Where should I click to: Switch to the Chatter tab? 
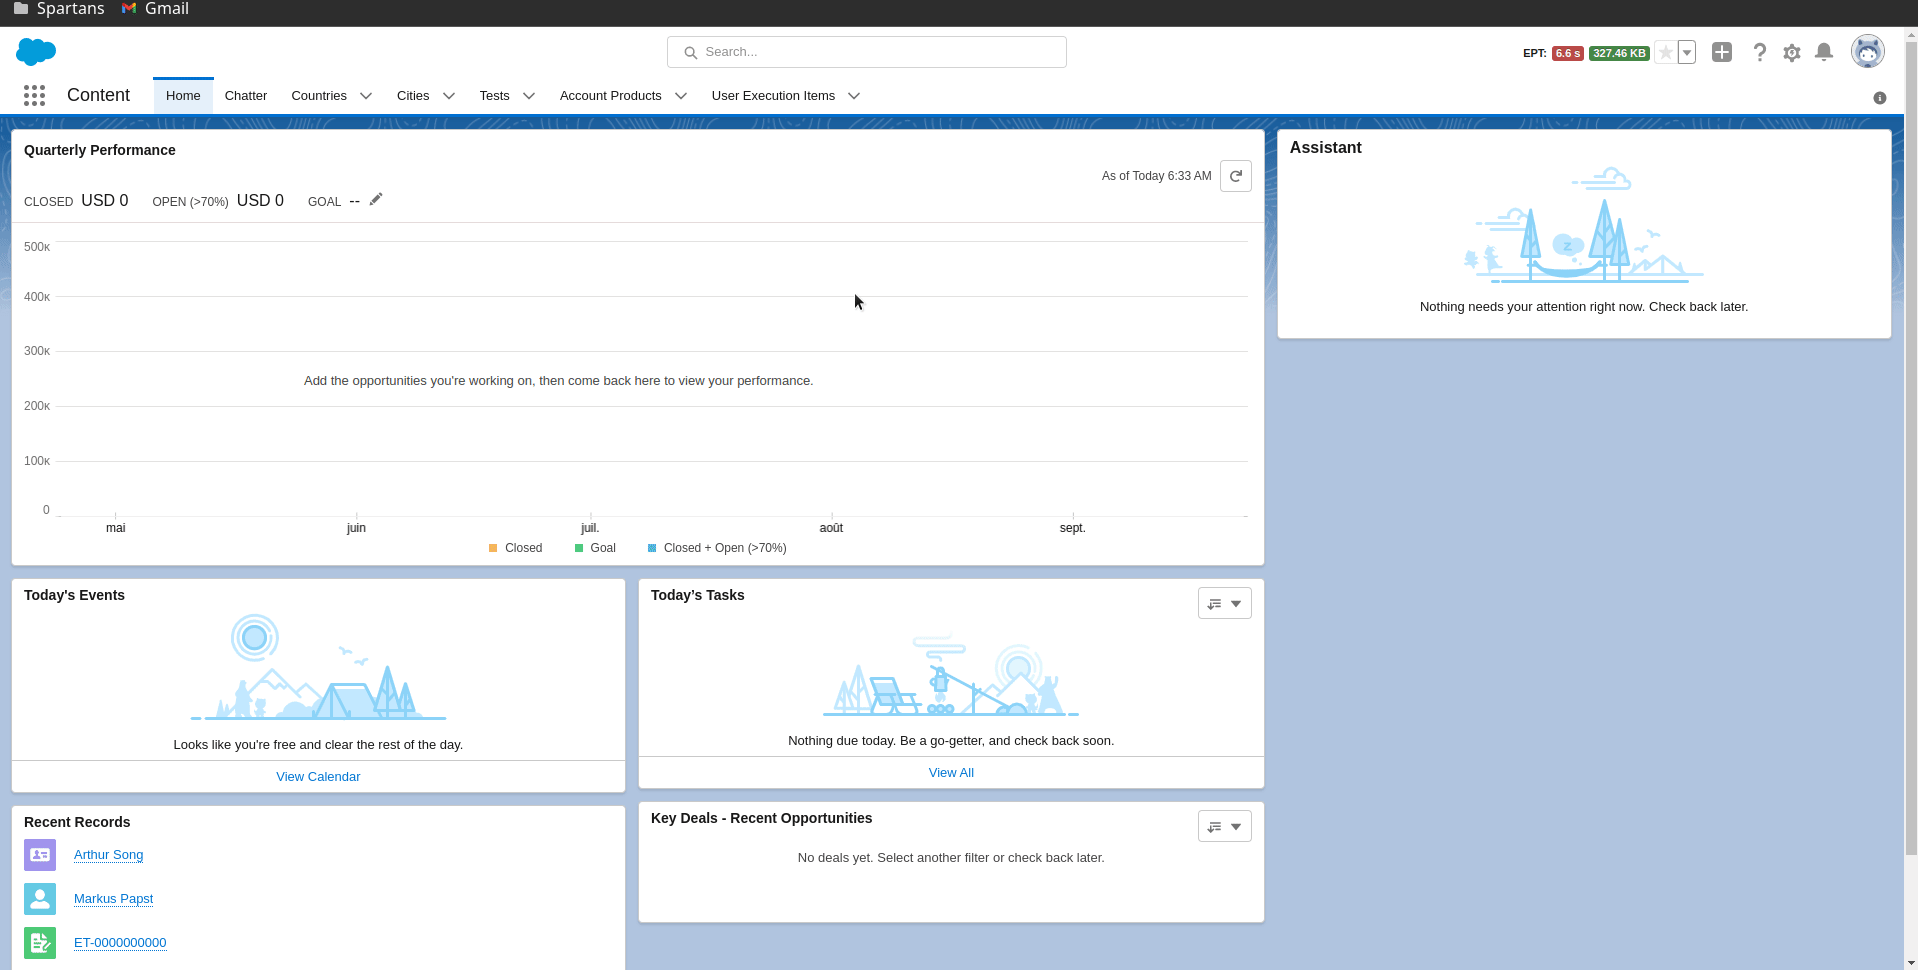coord(246,96)
